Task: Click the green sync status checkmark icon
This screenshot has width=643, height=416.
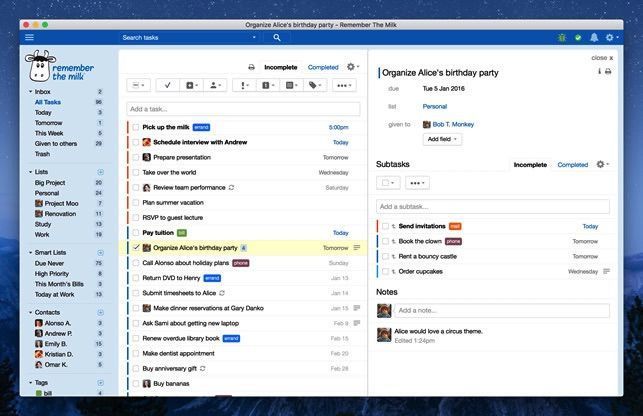Action: point(578,38)
